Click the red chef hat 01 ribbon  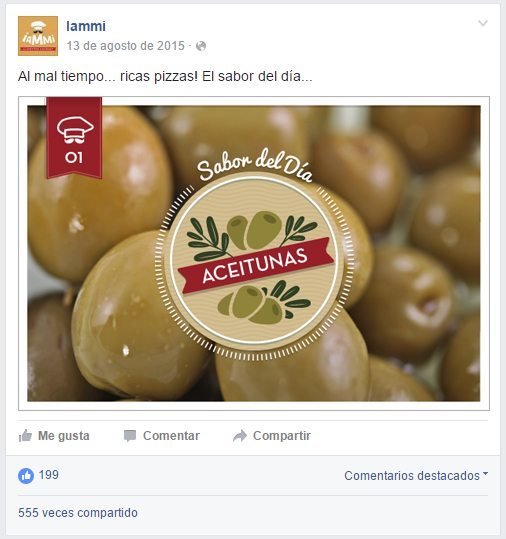coord(74,138)
